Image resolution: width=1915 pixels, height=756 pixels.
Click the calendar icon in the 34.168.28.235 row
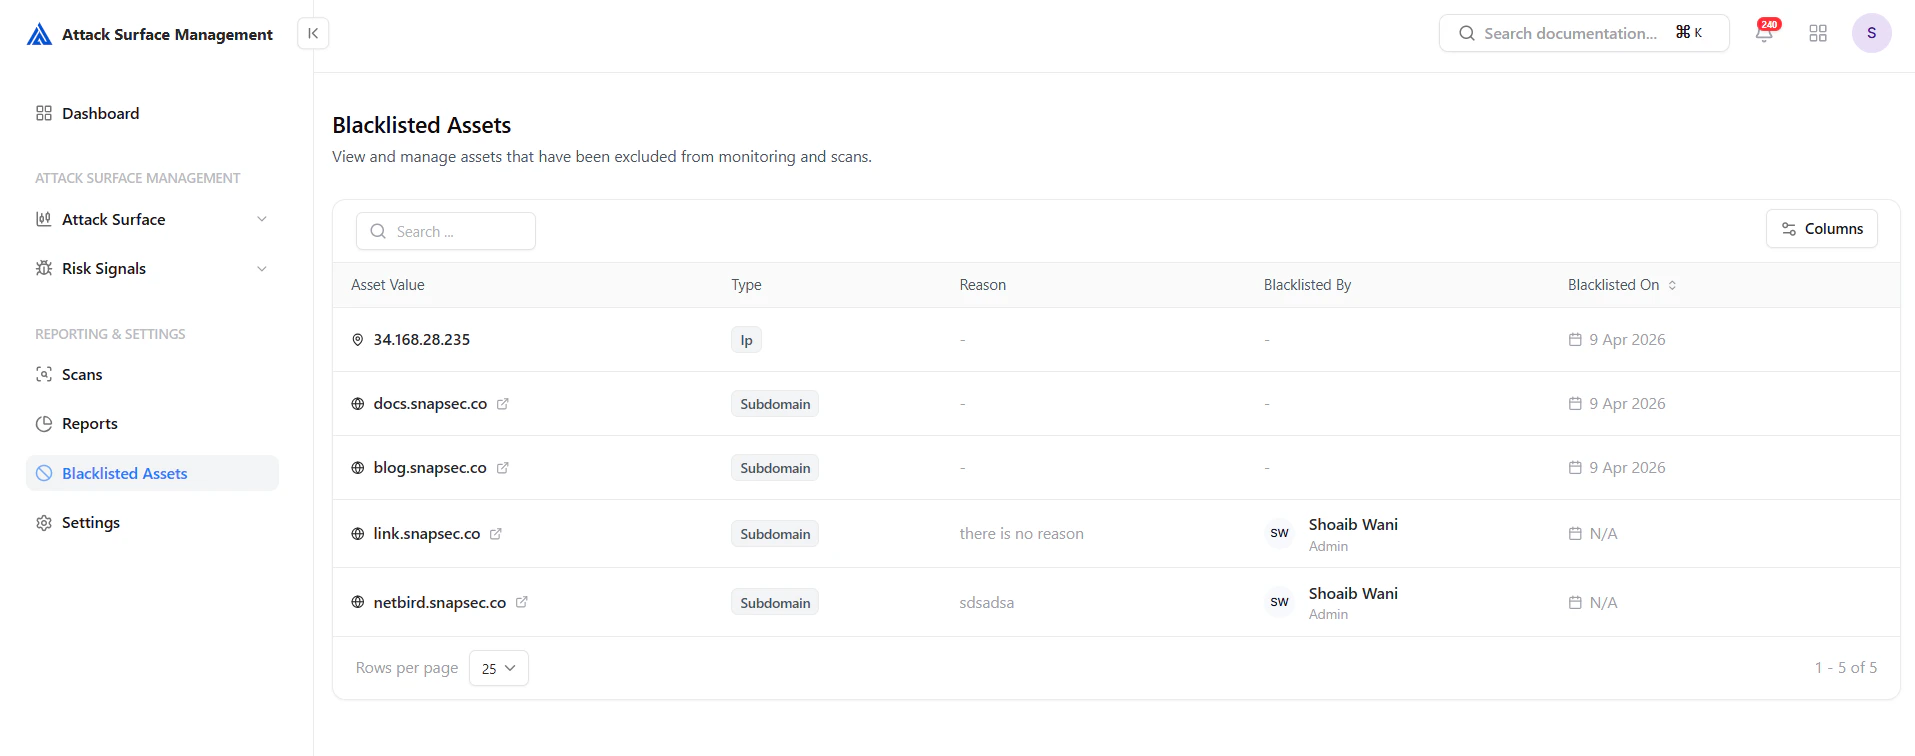1575,340
